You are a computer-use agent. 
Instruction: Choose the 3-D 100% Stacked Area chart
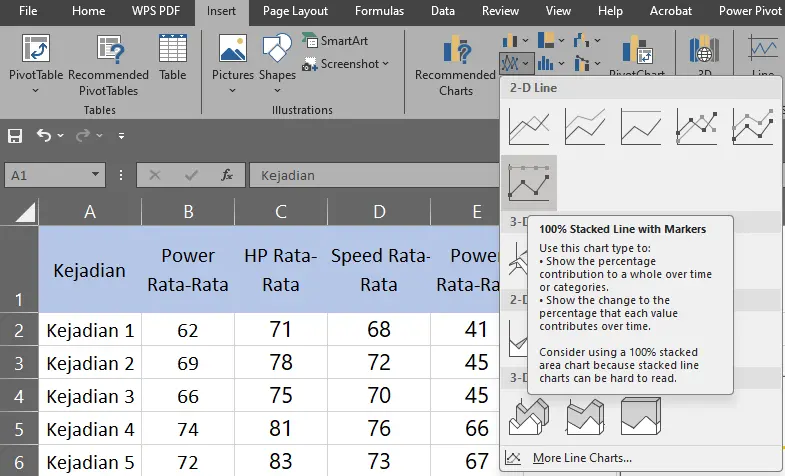pos(641,416)
